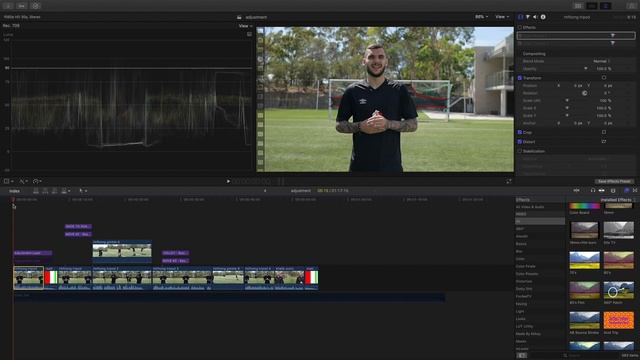Select the Color Presets effects category
The height and width of the screenshot is (360, 640).
(527, 274)
